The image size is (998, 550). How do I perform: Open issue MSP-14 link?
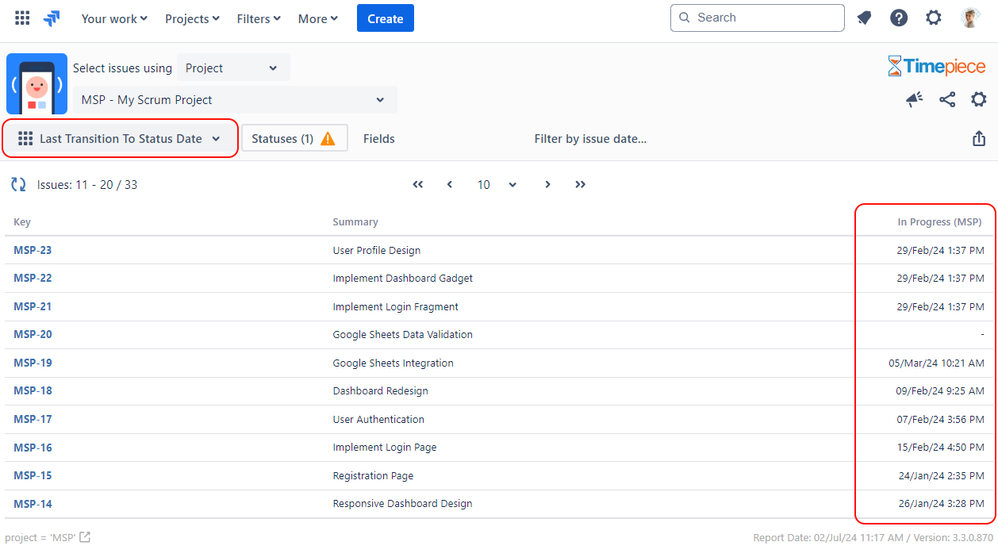pyautogui.click(x=32, y=504)
